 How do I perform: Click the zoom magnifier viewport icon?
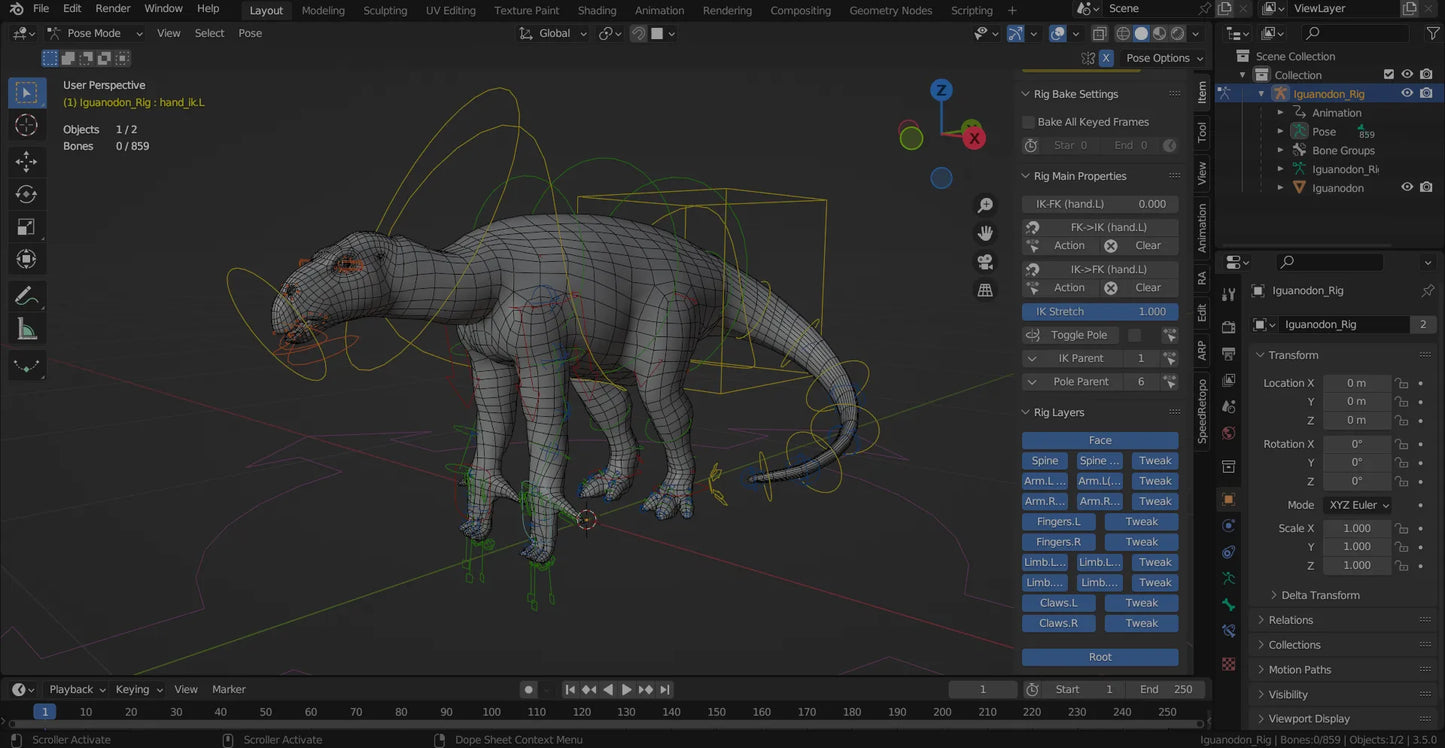985,205
